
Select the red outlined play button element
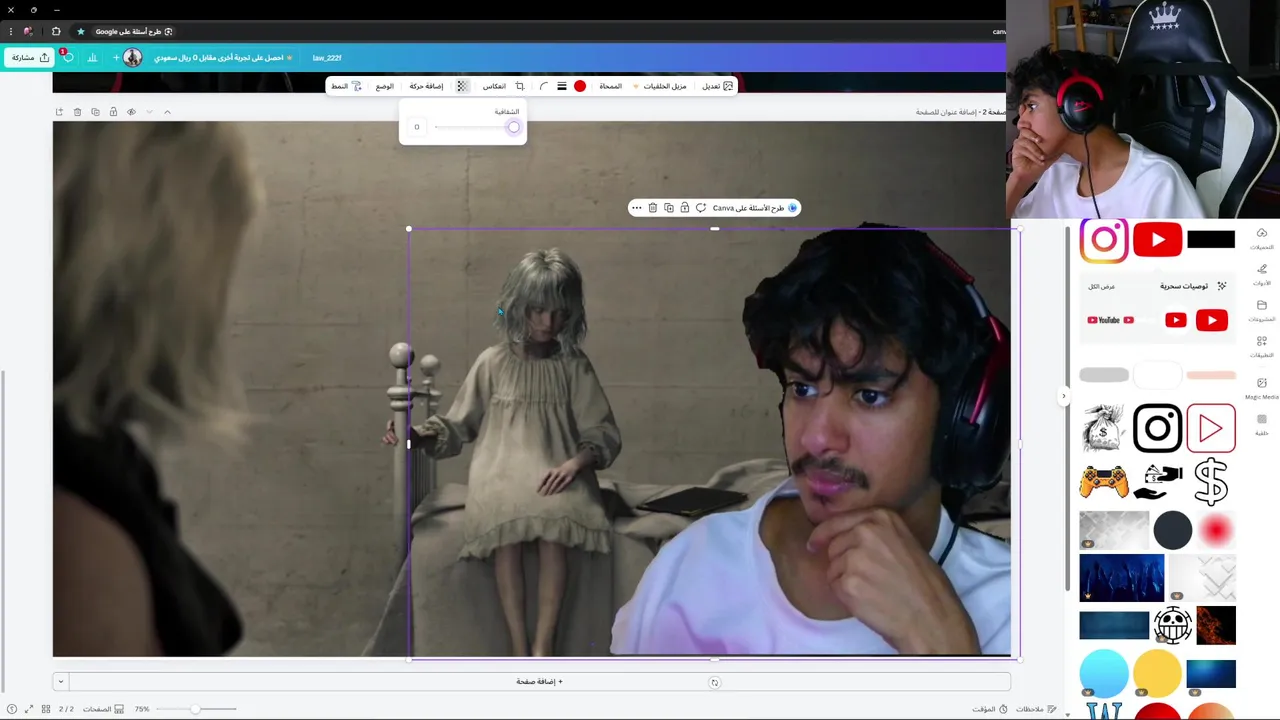pyautogui.click(x=1211, y=428)
